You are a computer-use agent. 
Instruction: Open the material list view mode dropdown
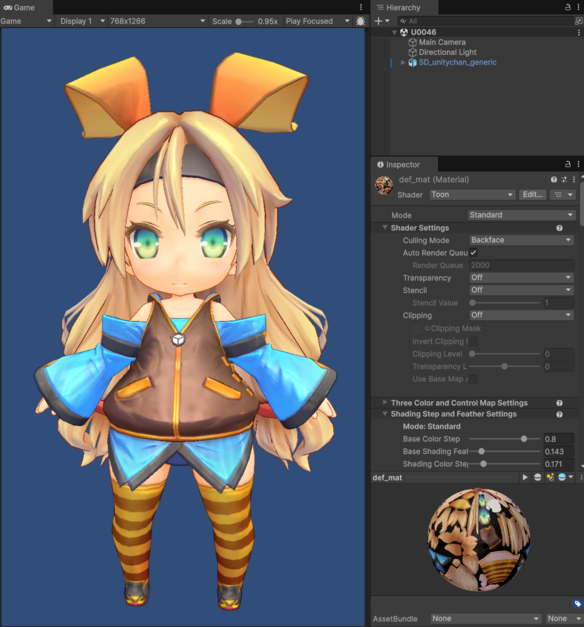[563, 195]
